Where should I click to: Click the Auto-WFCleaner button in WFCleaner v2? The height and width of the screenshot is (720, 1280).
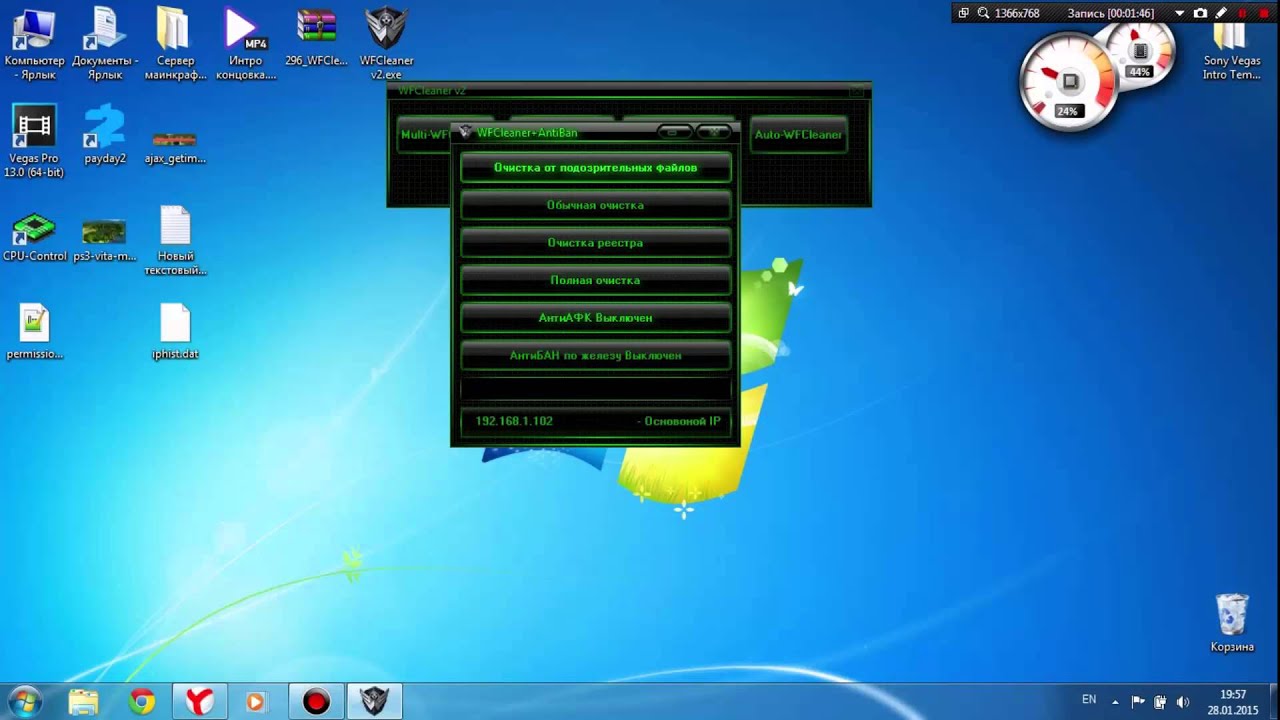798,135
